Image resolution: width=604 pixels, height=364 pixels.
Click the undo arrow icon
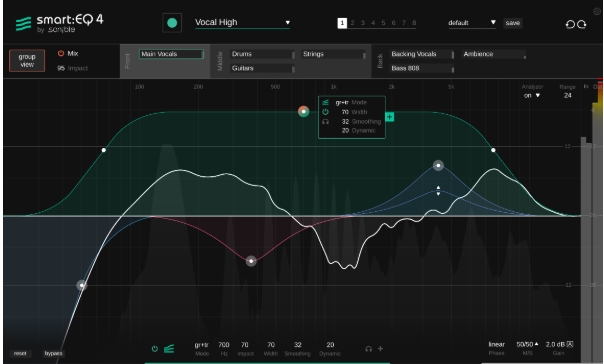click(570, 24)
